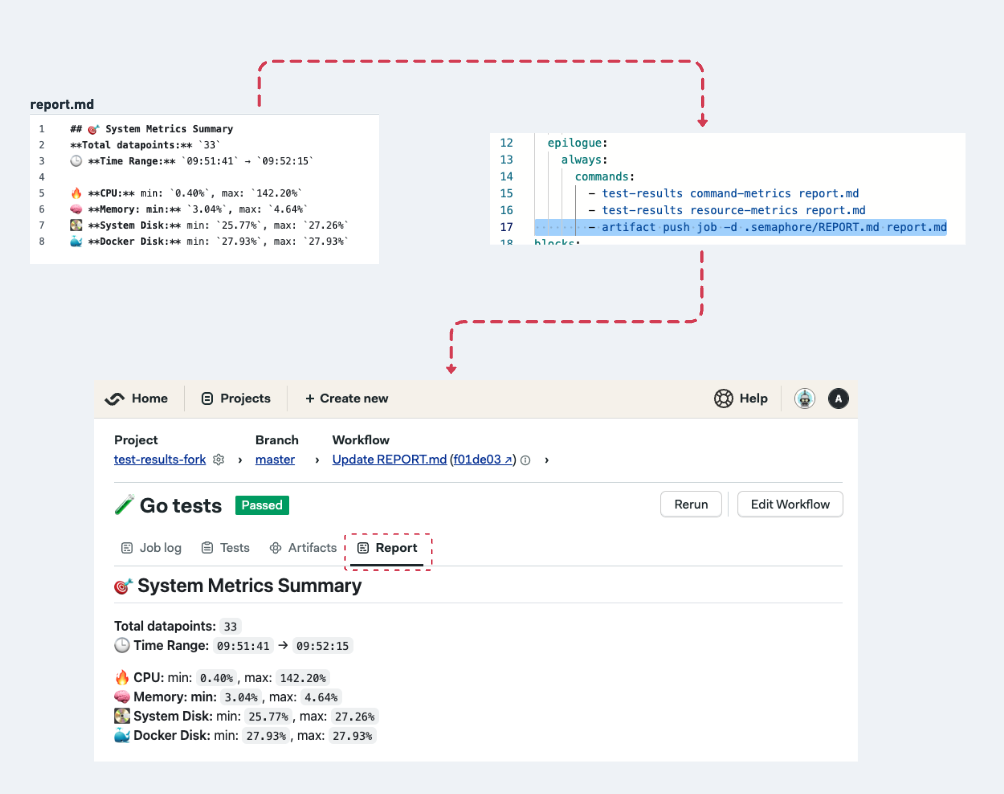Image resolution: width=1004 pixels, height=794 pixels.
Task: Click the end time 09:52:15 in report
Action: tap(322, 645)
